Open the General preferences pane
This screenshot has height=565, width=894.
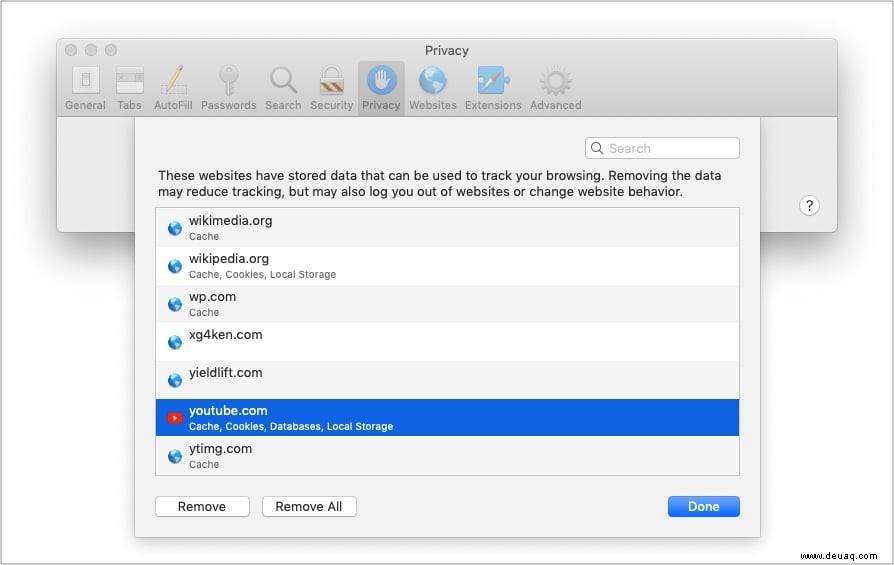click(x=86, y=88)
